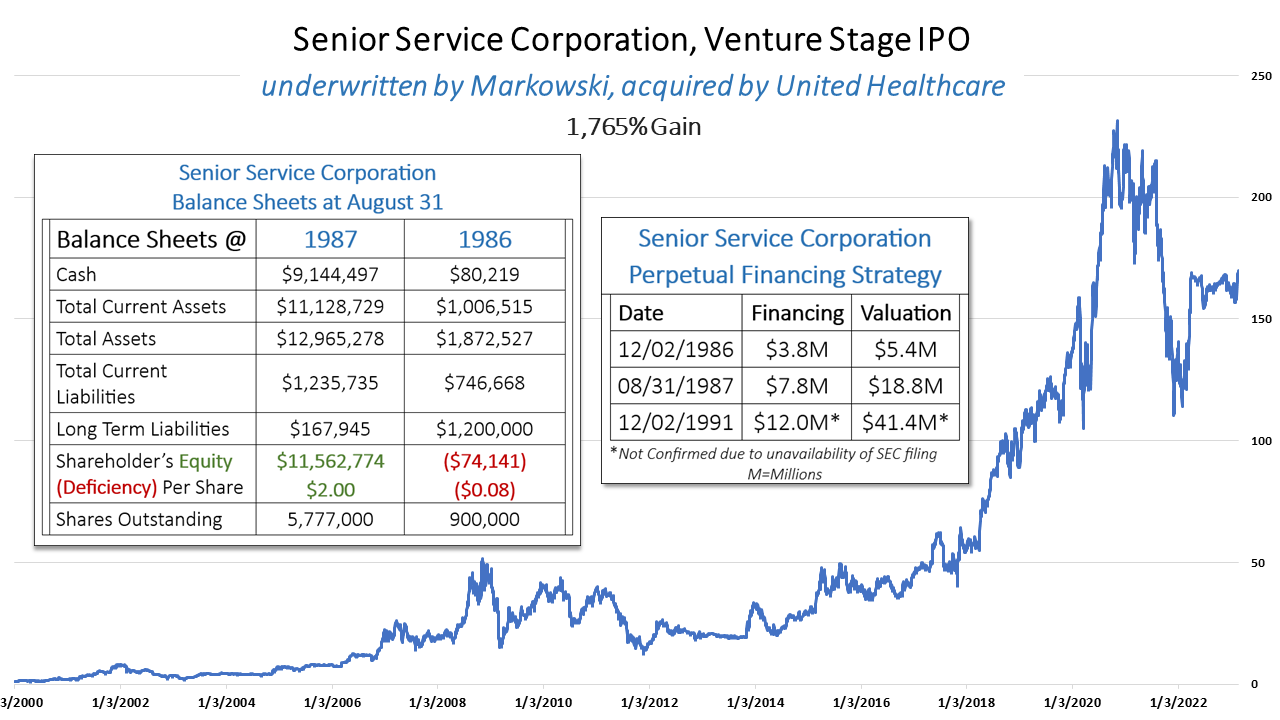Click the slide title Senior Service Corporation
Viewport: 1280px width, 720px height.
click(632, 41)
